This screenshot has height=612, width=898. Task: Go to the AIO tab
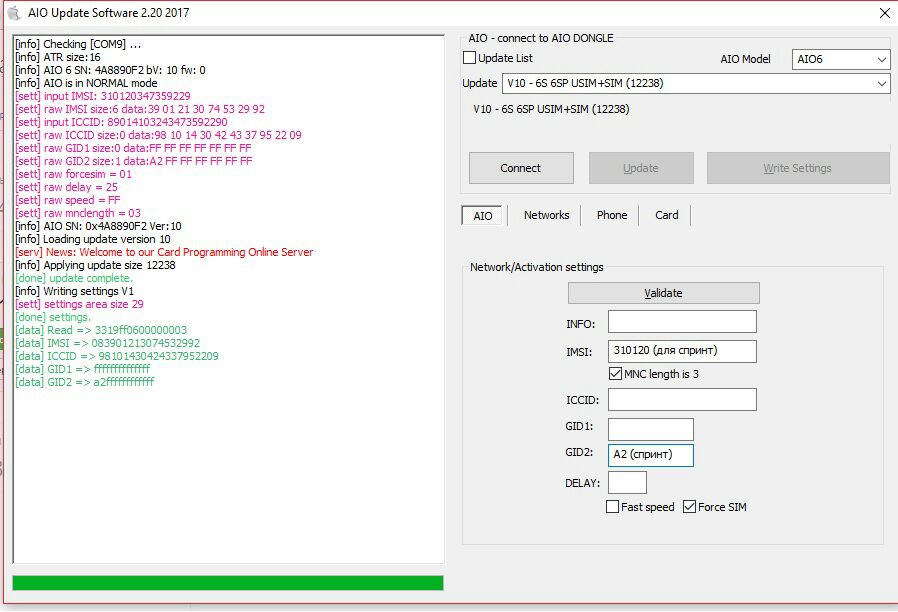click(x=483, y=216)
